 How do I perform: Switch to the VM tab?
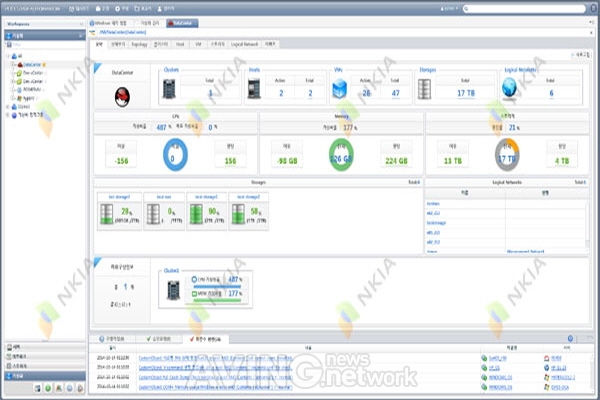click(x=198, y=44)
